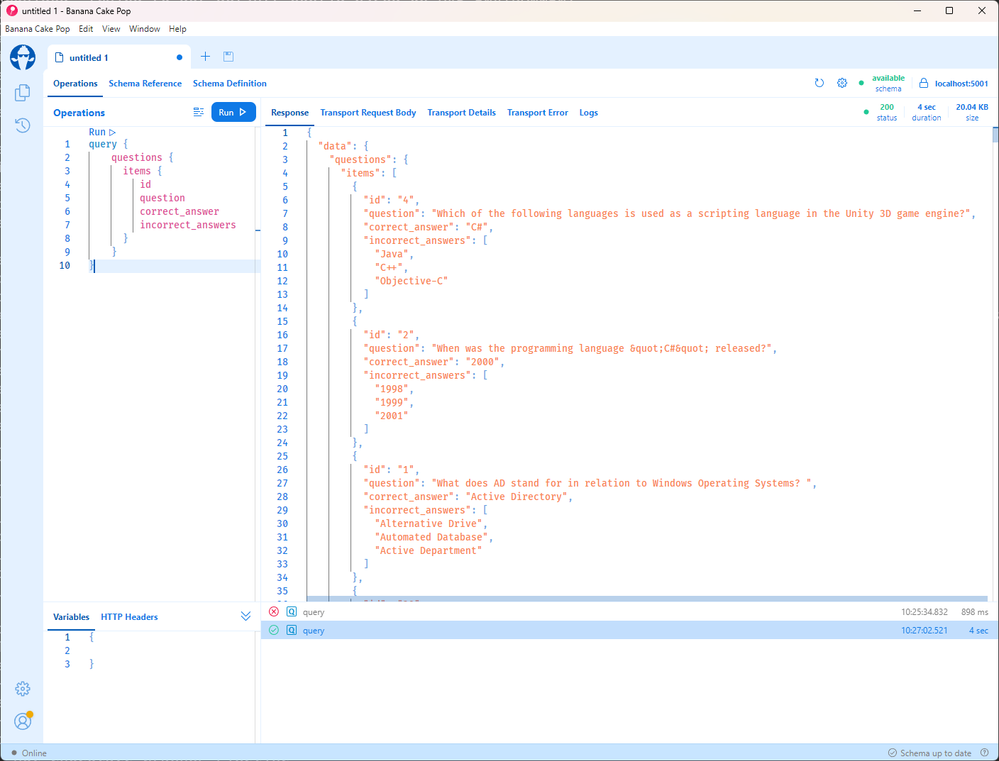
Task: Open connection settings gear next to the schema status
Action: 842,83
